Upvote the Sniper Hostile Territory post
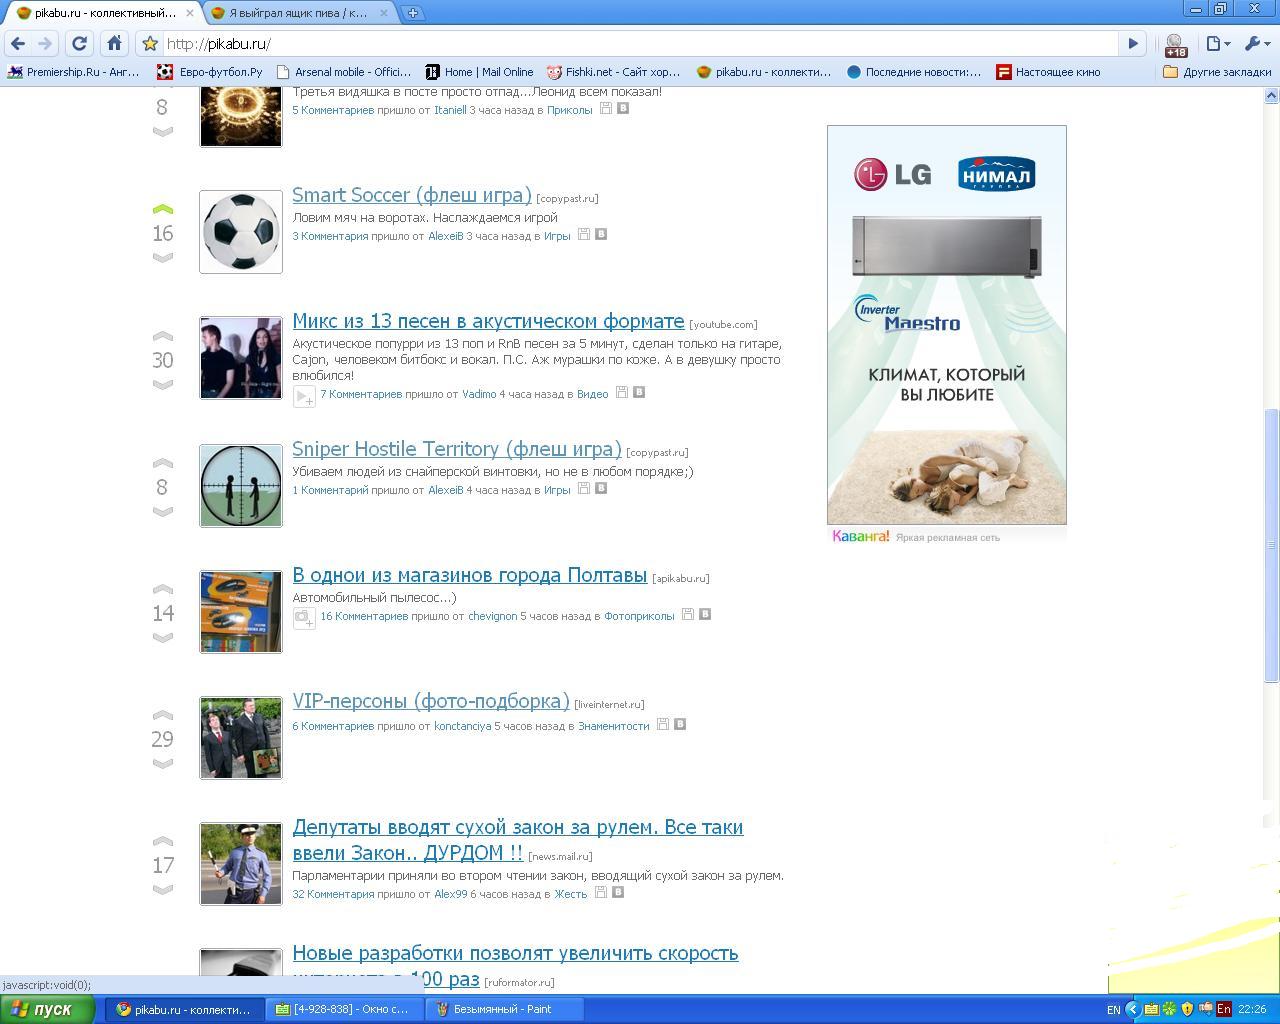Screen dimensions: 1280x1024 163,463
